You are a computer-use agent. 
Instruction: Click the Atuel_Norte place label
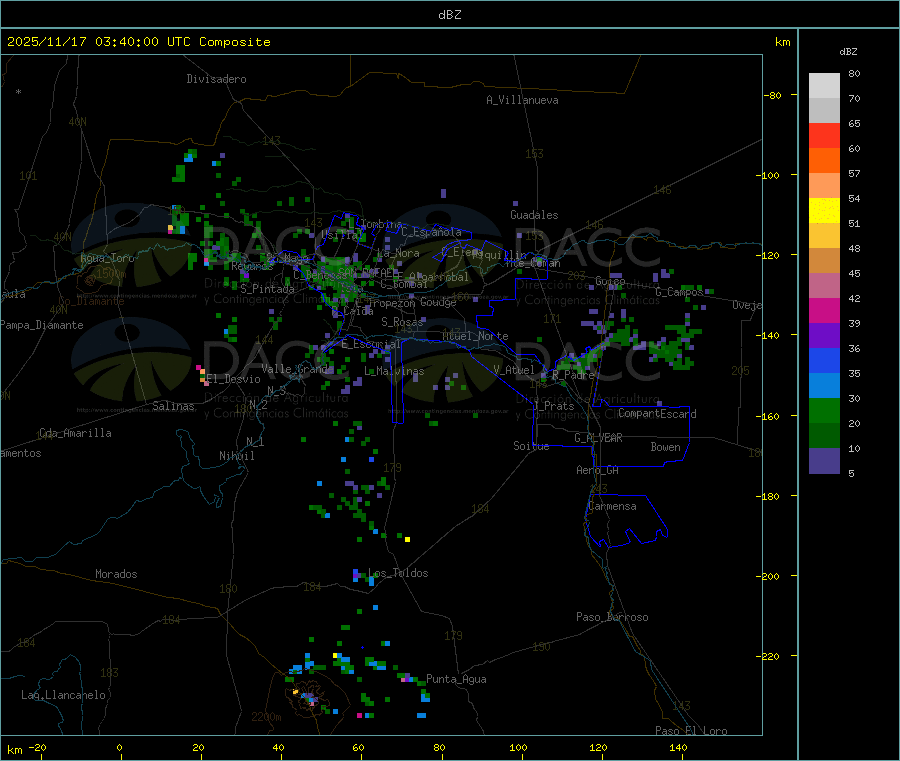click(475, 336)
